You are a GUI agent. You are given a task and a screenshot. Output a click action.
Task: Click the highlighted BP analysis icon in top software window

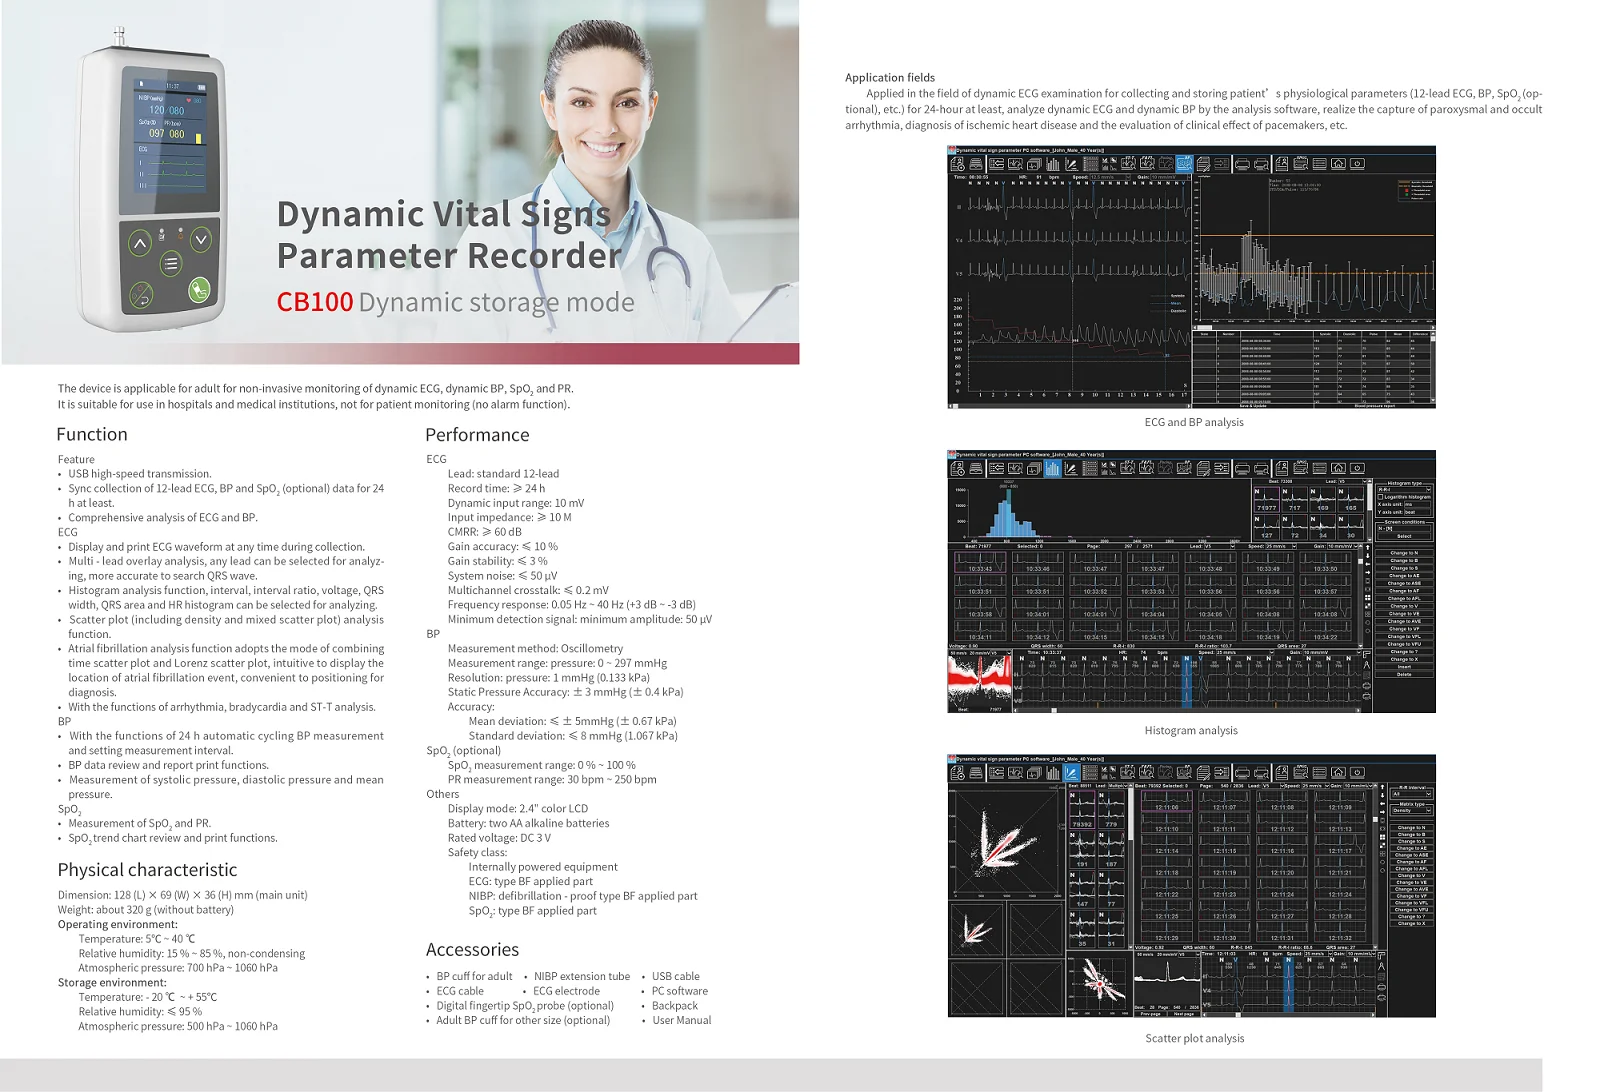(x=1184, y=163)
